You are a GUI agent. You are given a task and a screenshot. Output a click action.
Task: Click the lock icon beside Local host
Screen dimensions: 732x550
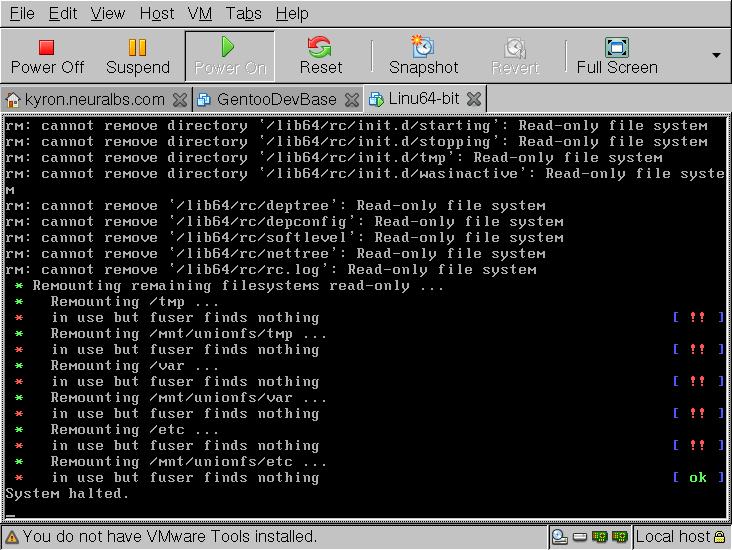(x=721, y=537)
